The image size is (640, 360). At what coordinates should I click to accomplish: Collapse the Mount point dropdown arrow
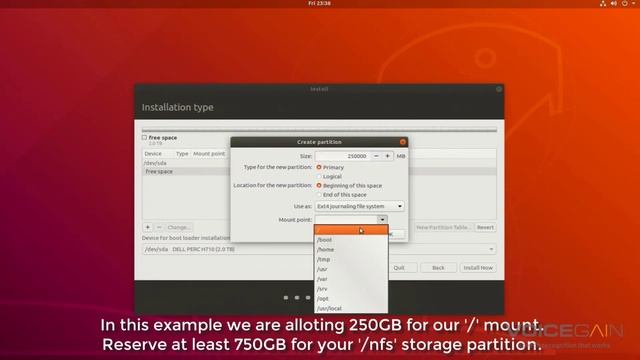(x=382, y=220)
